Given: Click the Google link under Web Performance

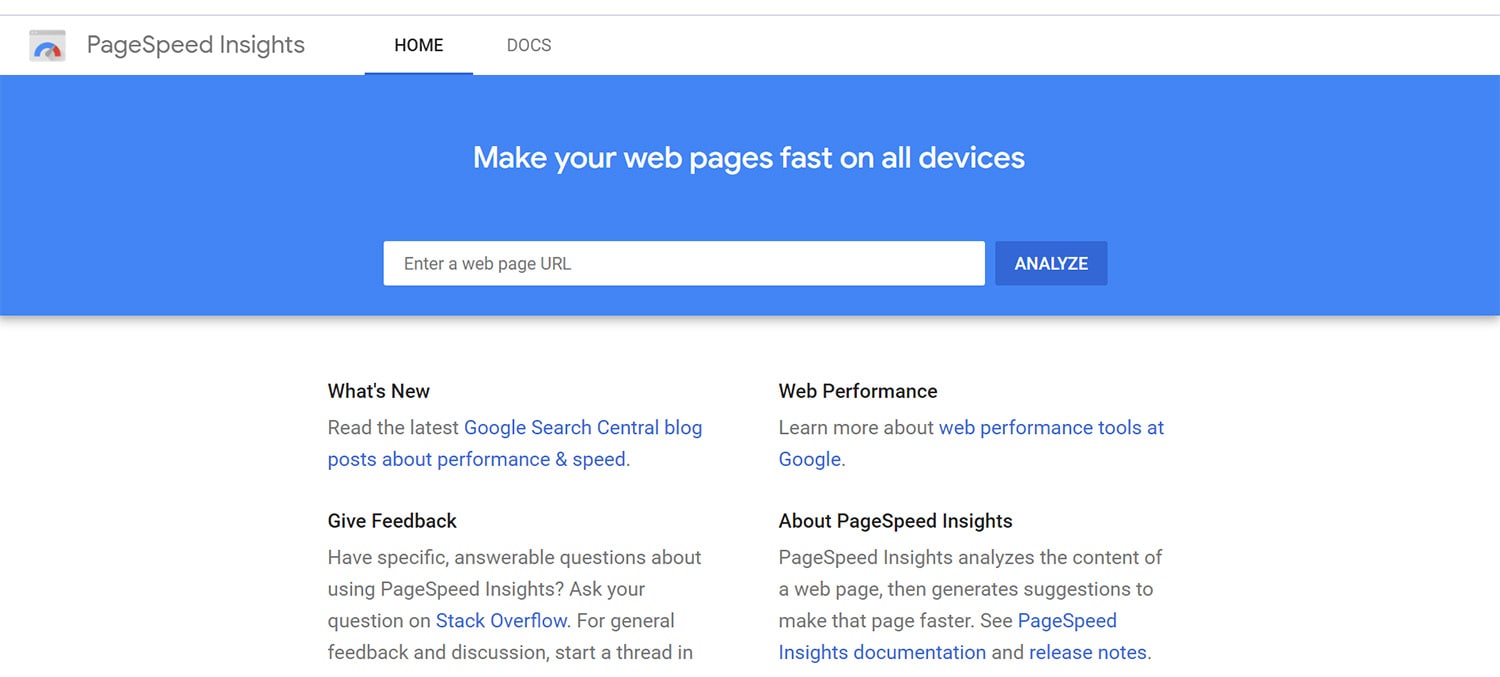Looking at the screenshot, I should [x=809, y=460].
